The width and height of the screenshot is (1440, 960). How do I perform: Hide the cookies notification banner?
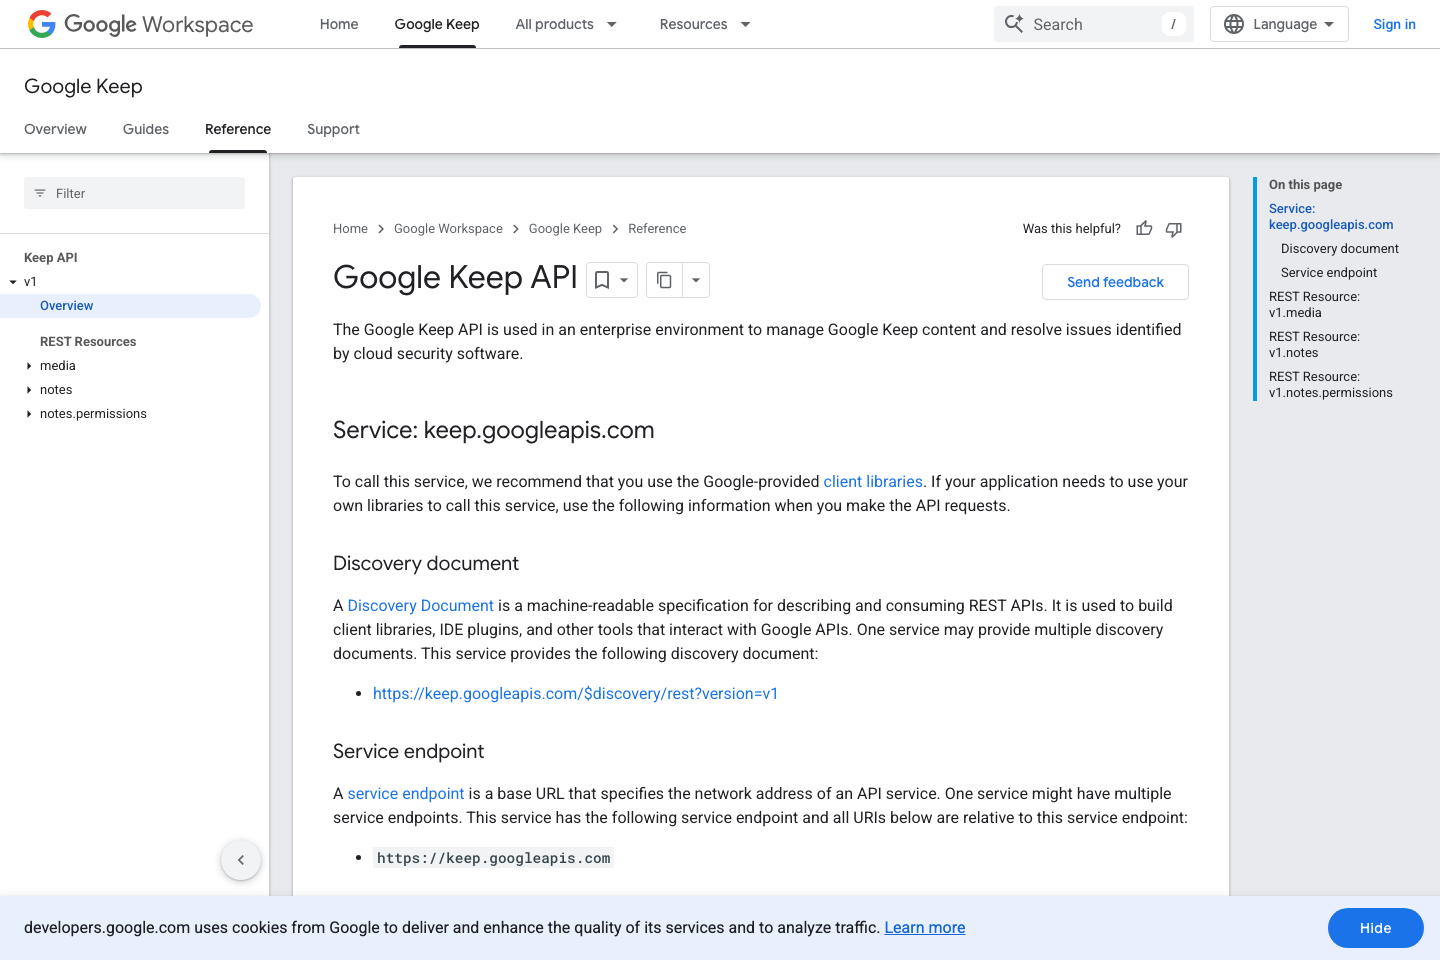(x=1375, y=927)
